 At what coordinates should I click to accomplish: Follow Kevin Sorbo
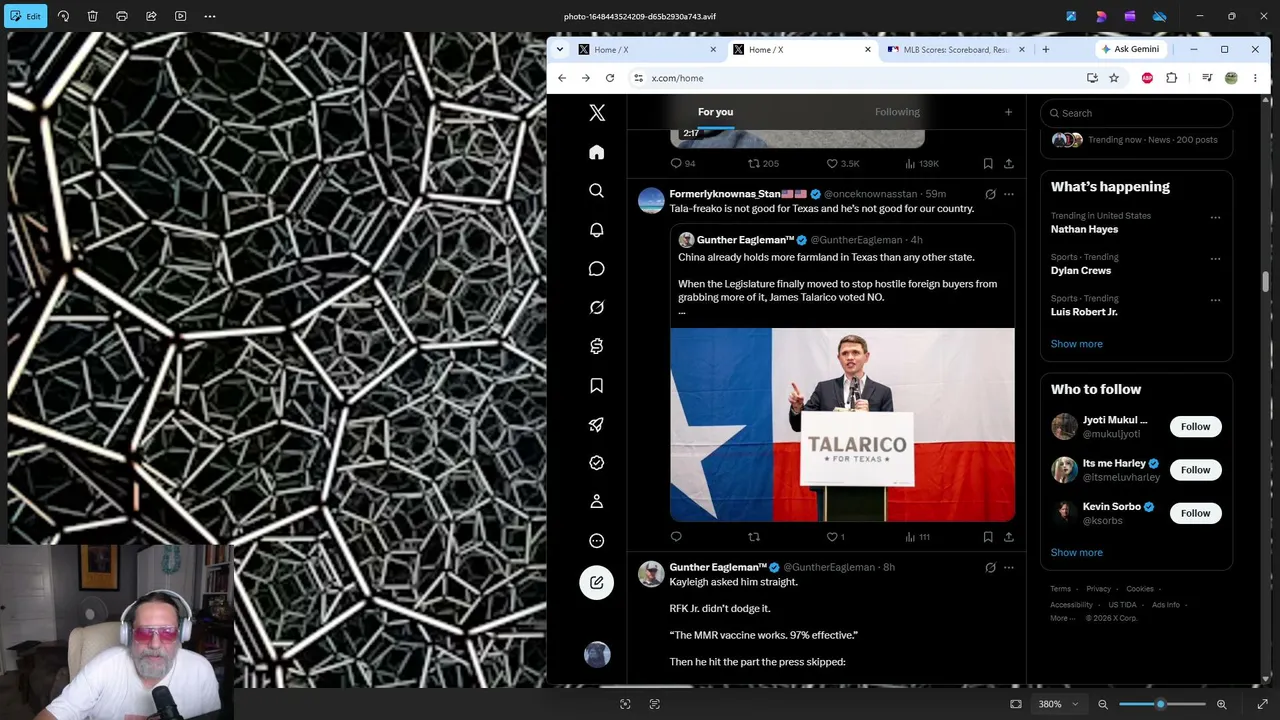pos(1195,513)
